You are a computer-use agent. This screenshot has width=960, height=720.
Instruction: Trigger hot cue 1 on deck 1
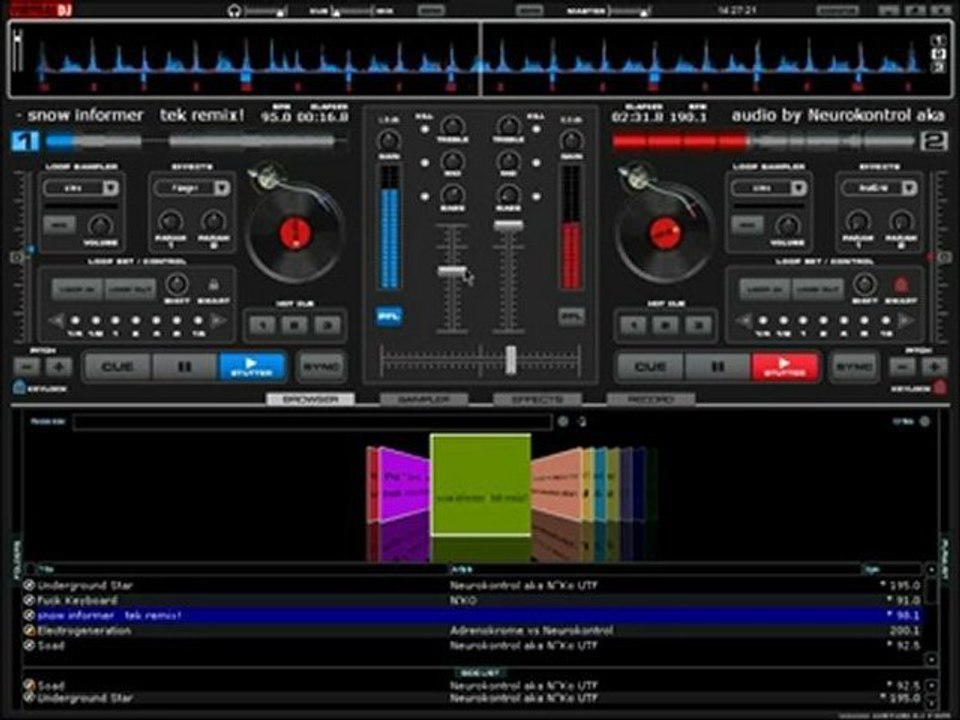point(262,325)
